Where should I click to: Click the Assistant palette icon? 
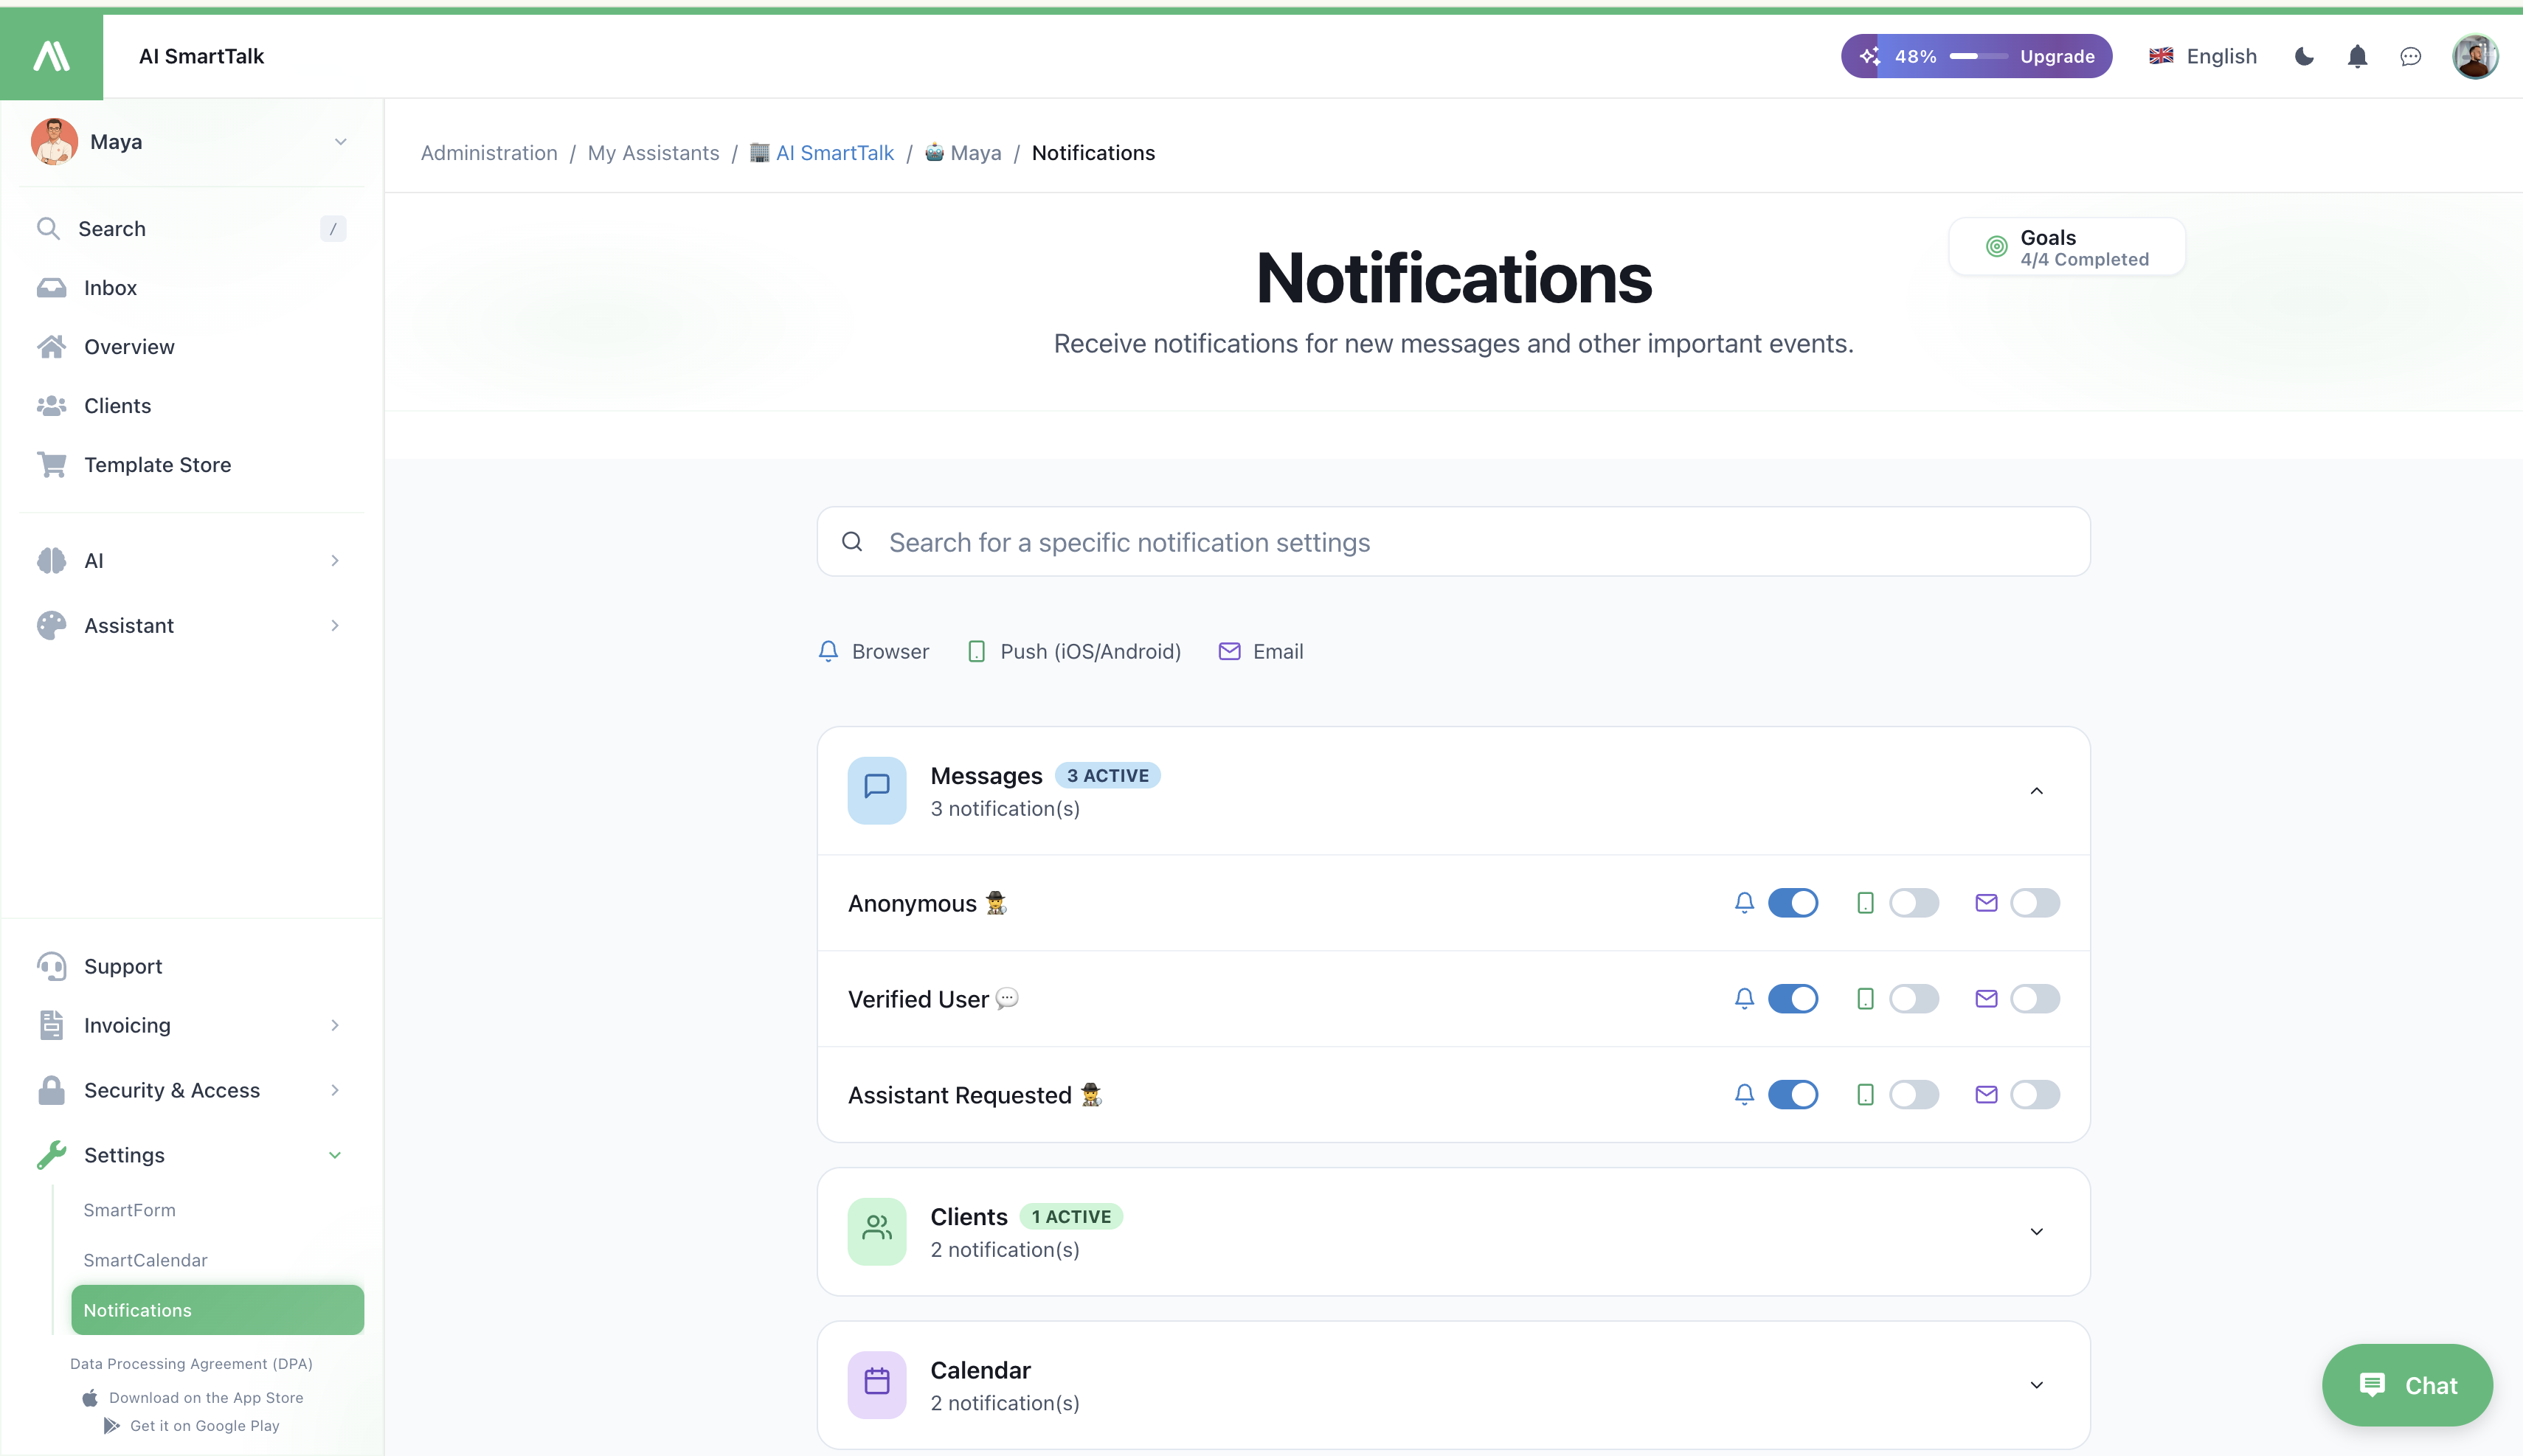pyautogui.click(x=51, y=626)
